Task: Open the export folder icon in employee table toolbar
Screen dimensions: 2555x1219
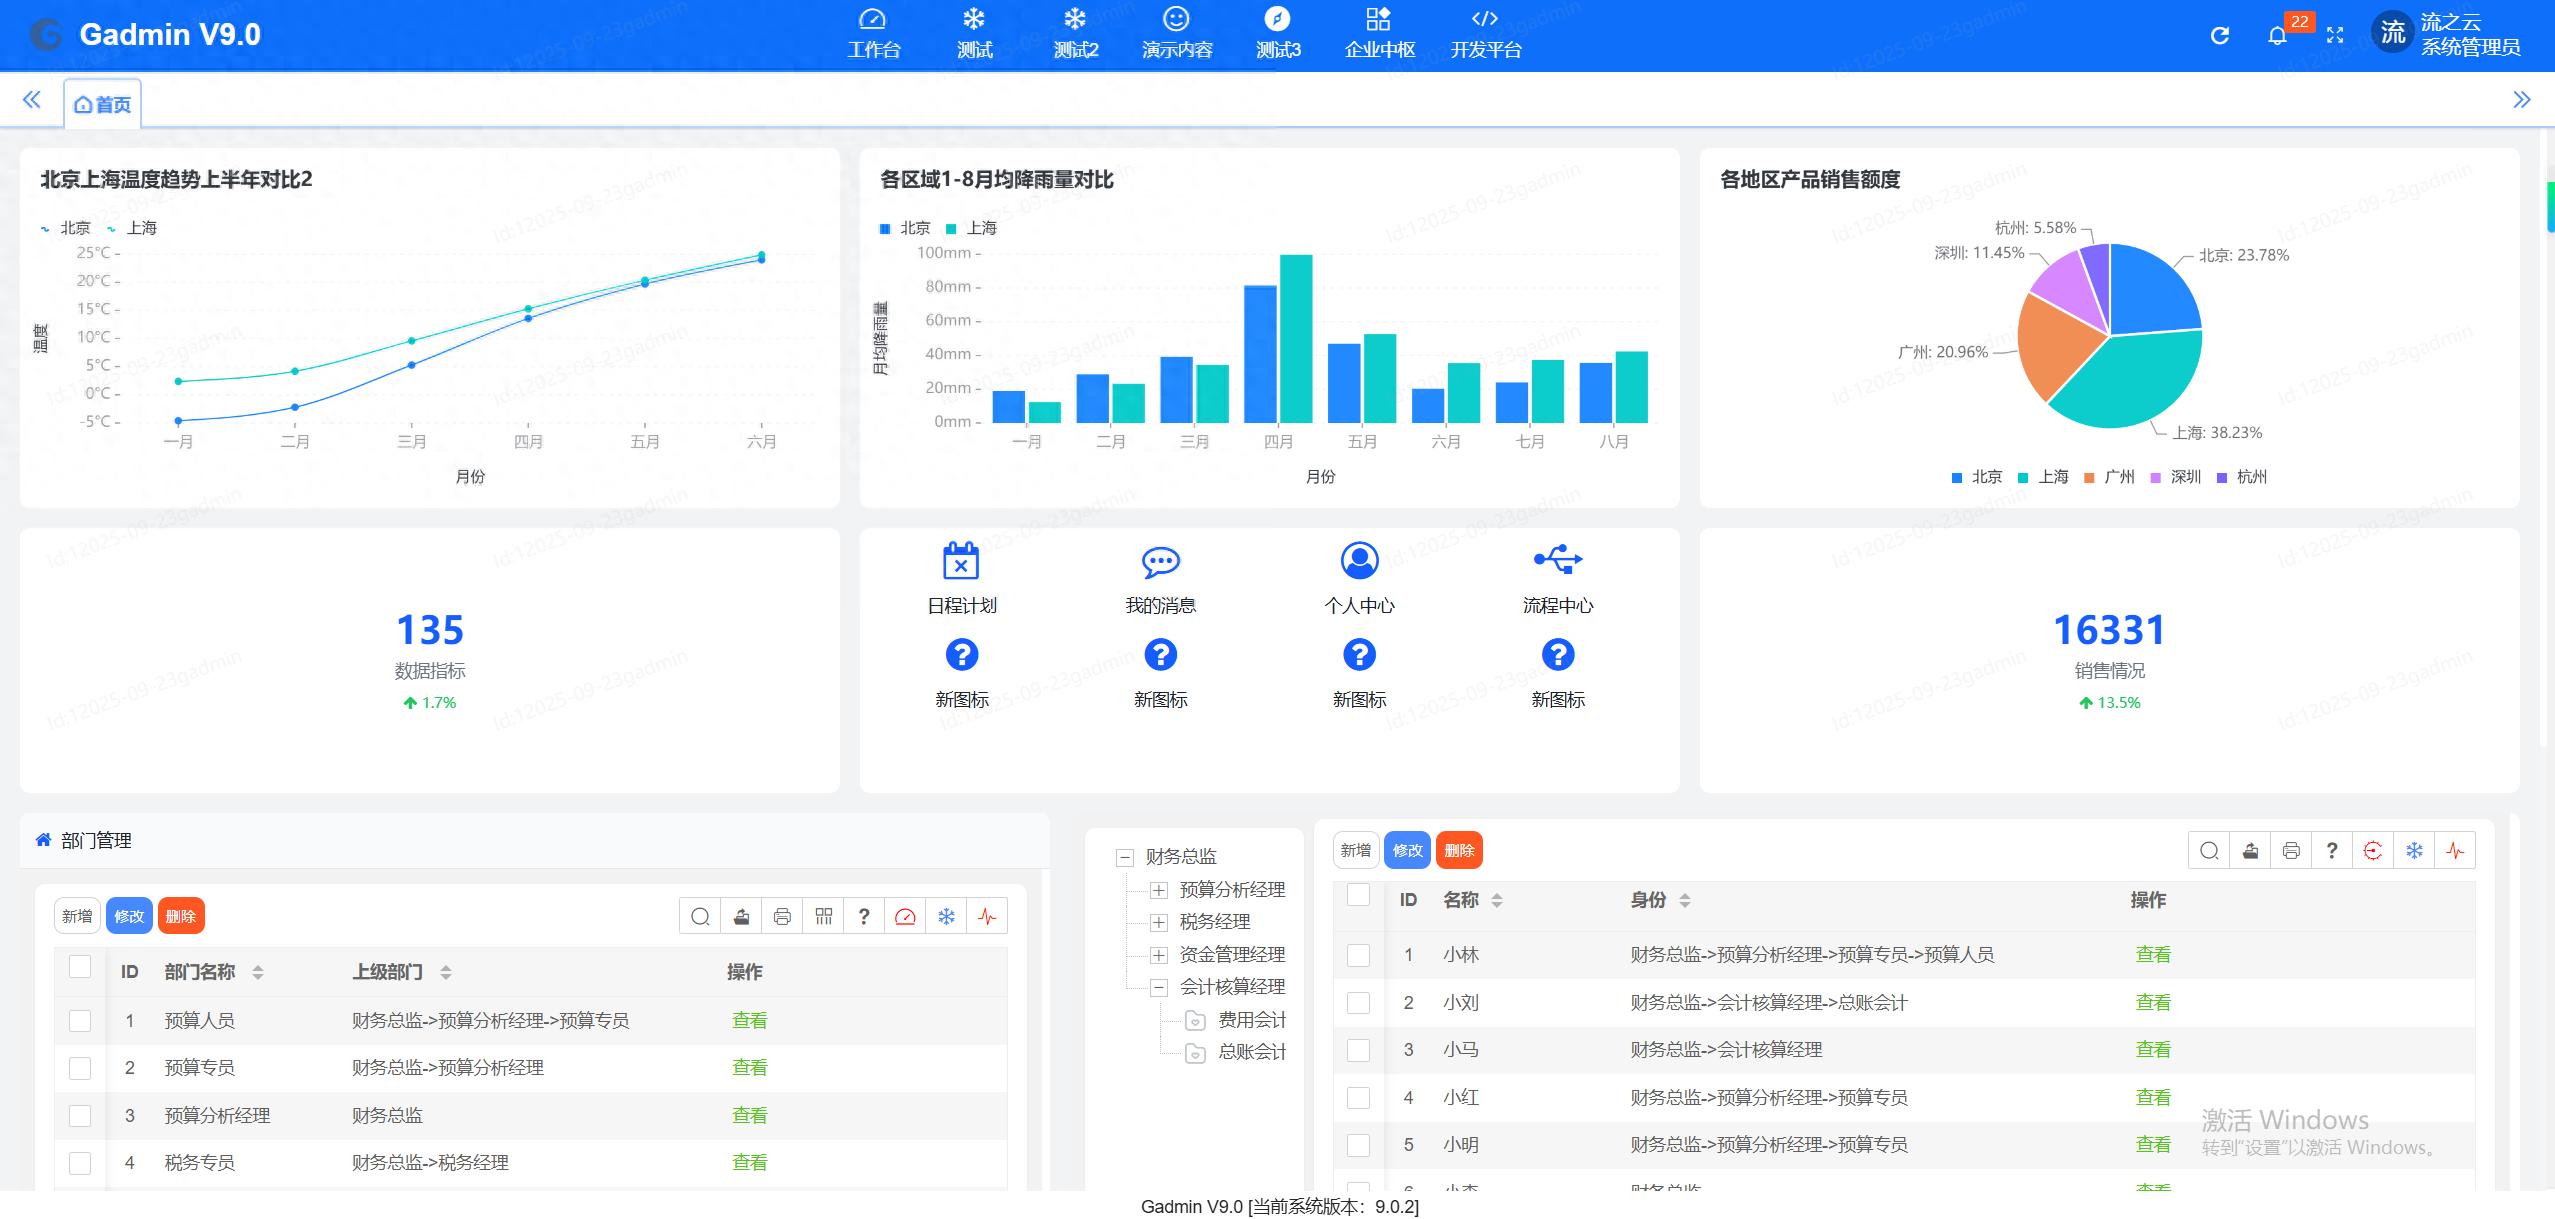Action: pyautogui.click(x=2250, y=850)
